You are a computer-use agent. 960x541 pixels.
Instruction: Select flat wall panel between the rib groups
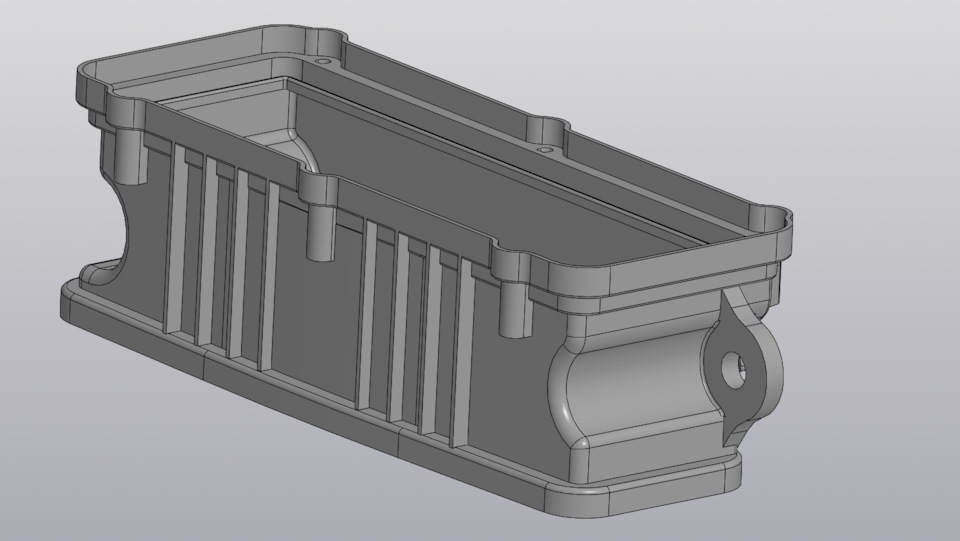click(x=315, y=306)
